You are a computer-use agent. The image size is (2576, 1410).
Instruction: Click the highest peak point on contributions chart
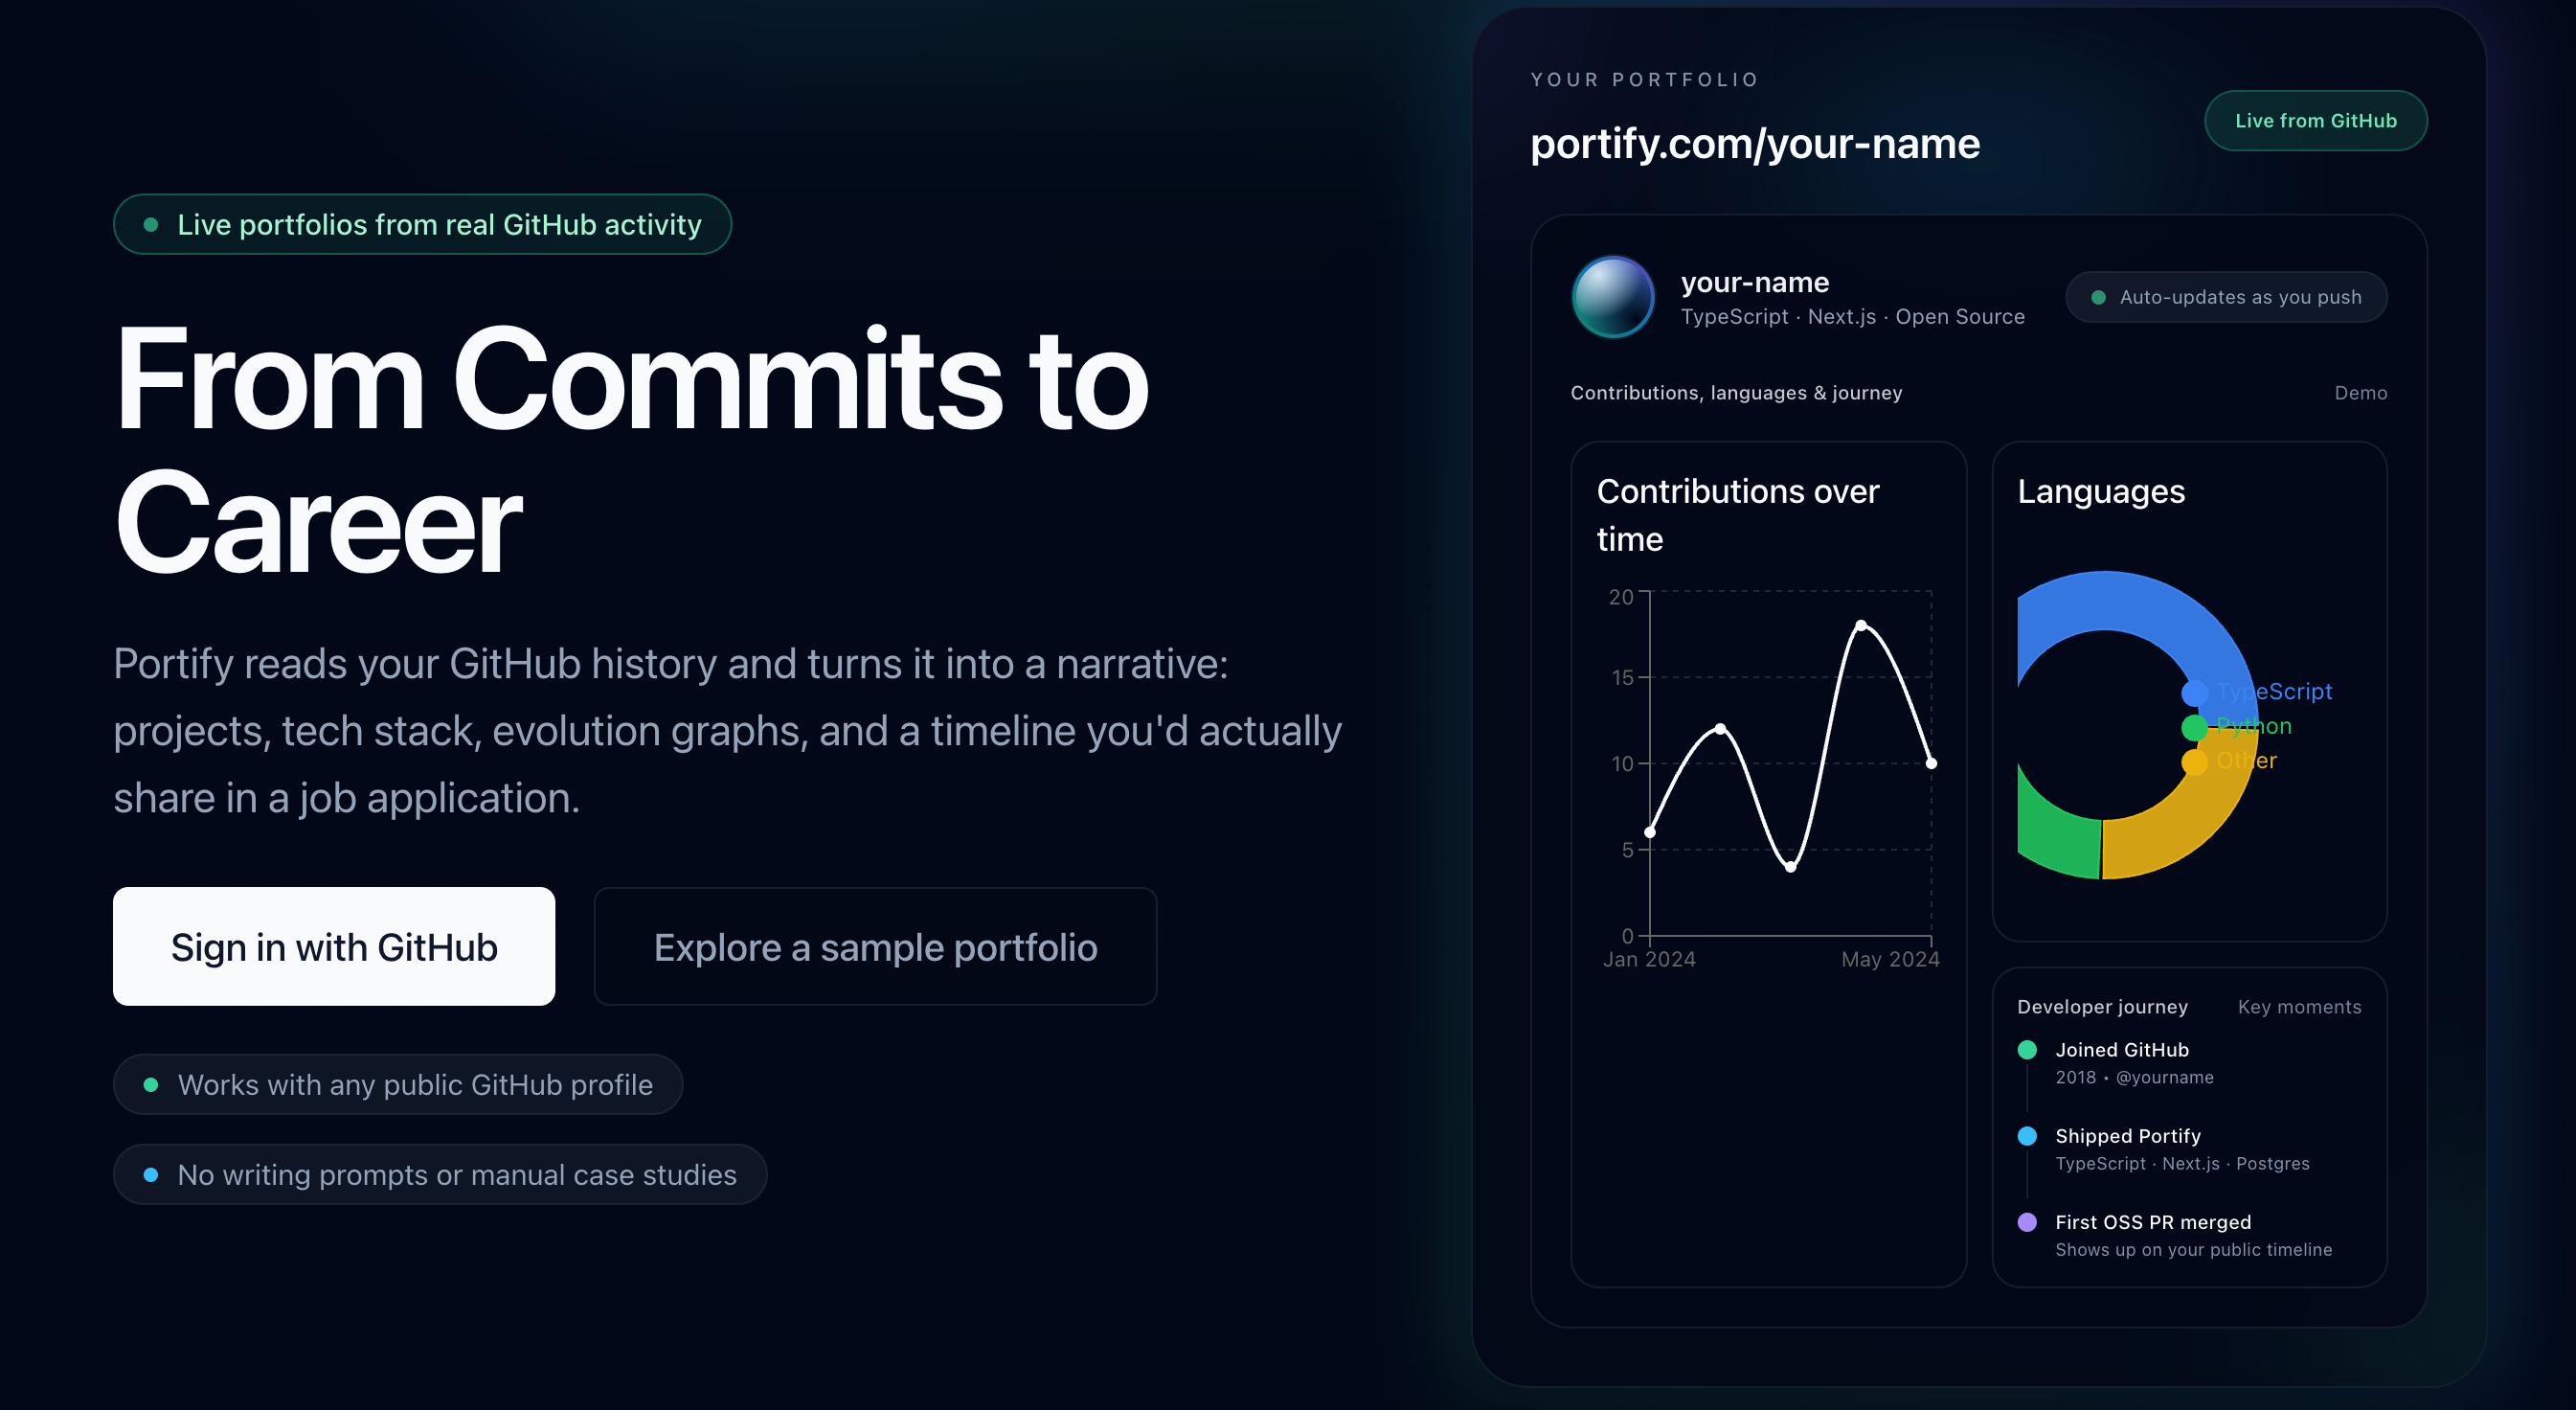1860,626
